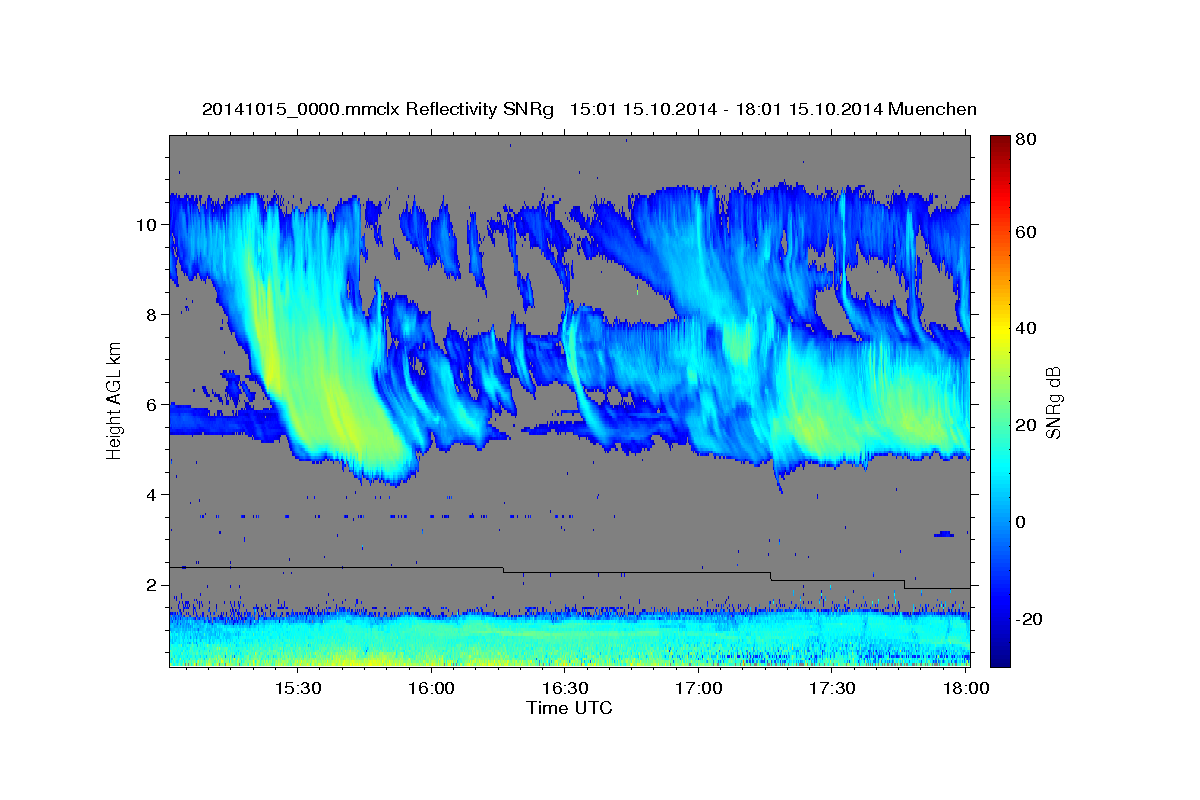Click the 'SNRg dB' colorbar label
This screenshot has width=1200, height=800.
pyautogui.click(x=1052, y=402)
